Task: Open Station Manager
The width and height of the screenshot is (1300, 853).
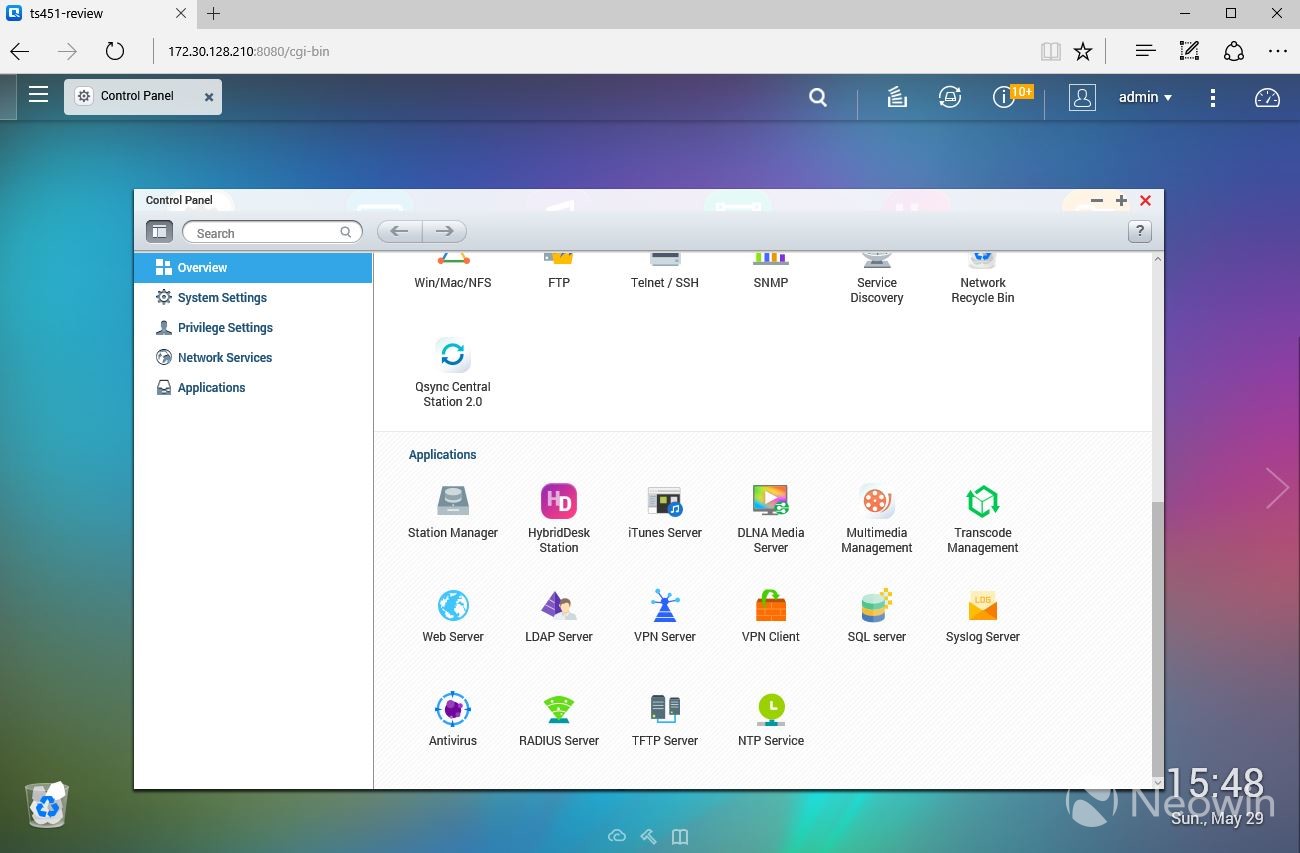Action: 452,512
